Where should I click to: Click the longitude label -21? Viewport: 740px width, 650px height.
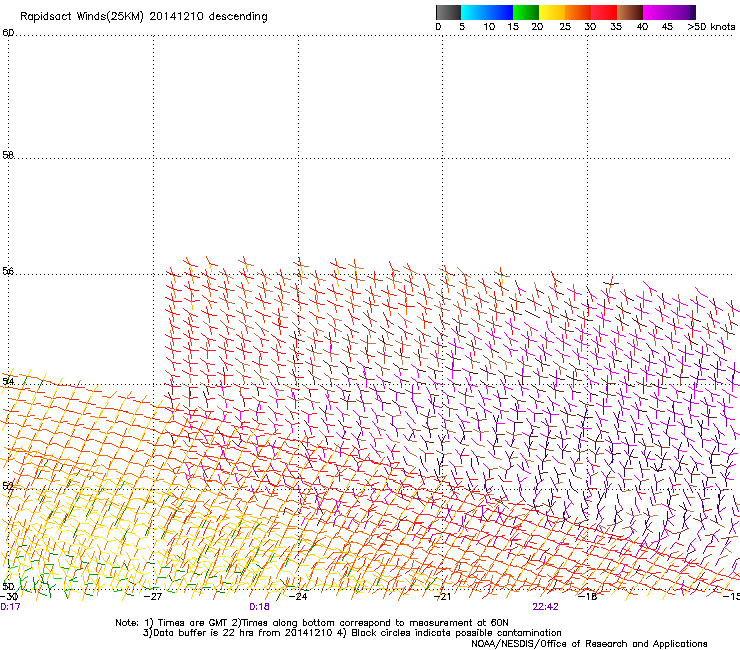(442, 596)
